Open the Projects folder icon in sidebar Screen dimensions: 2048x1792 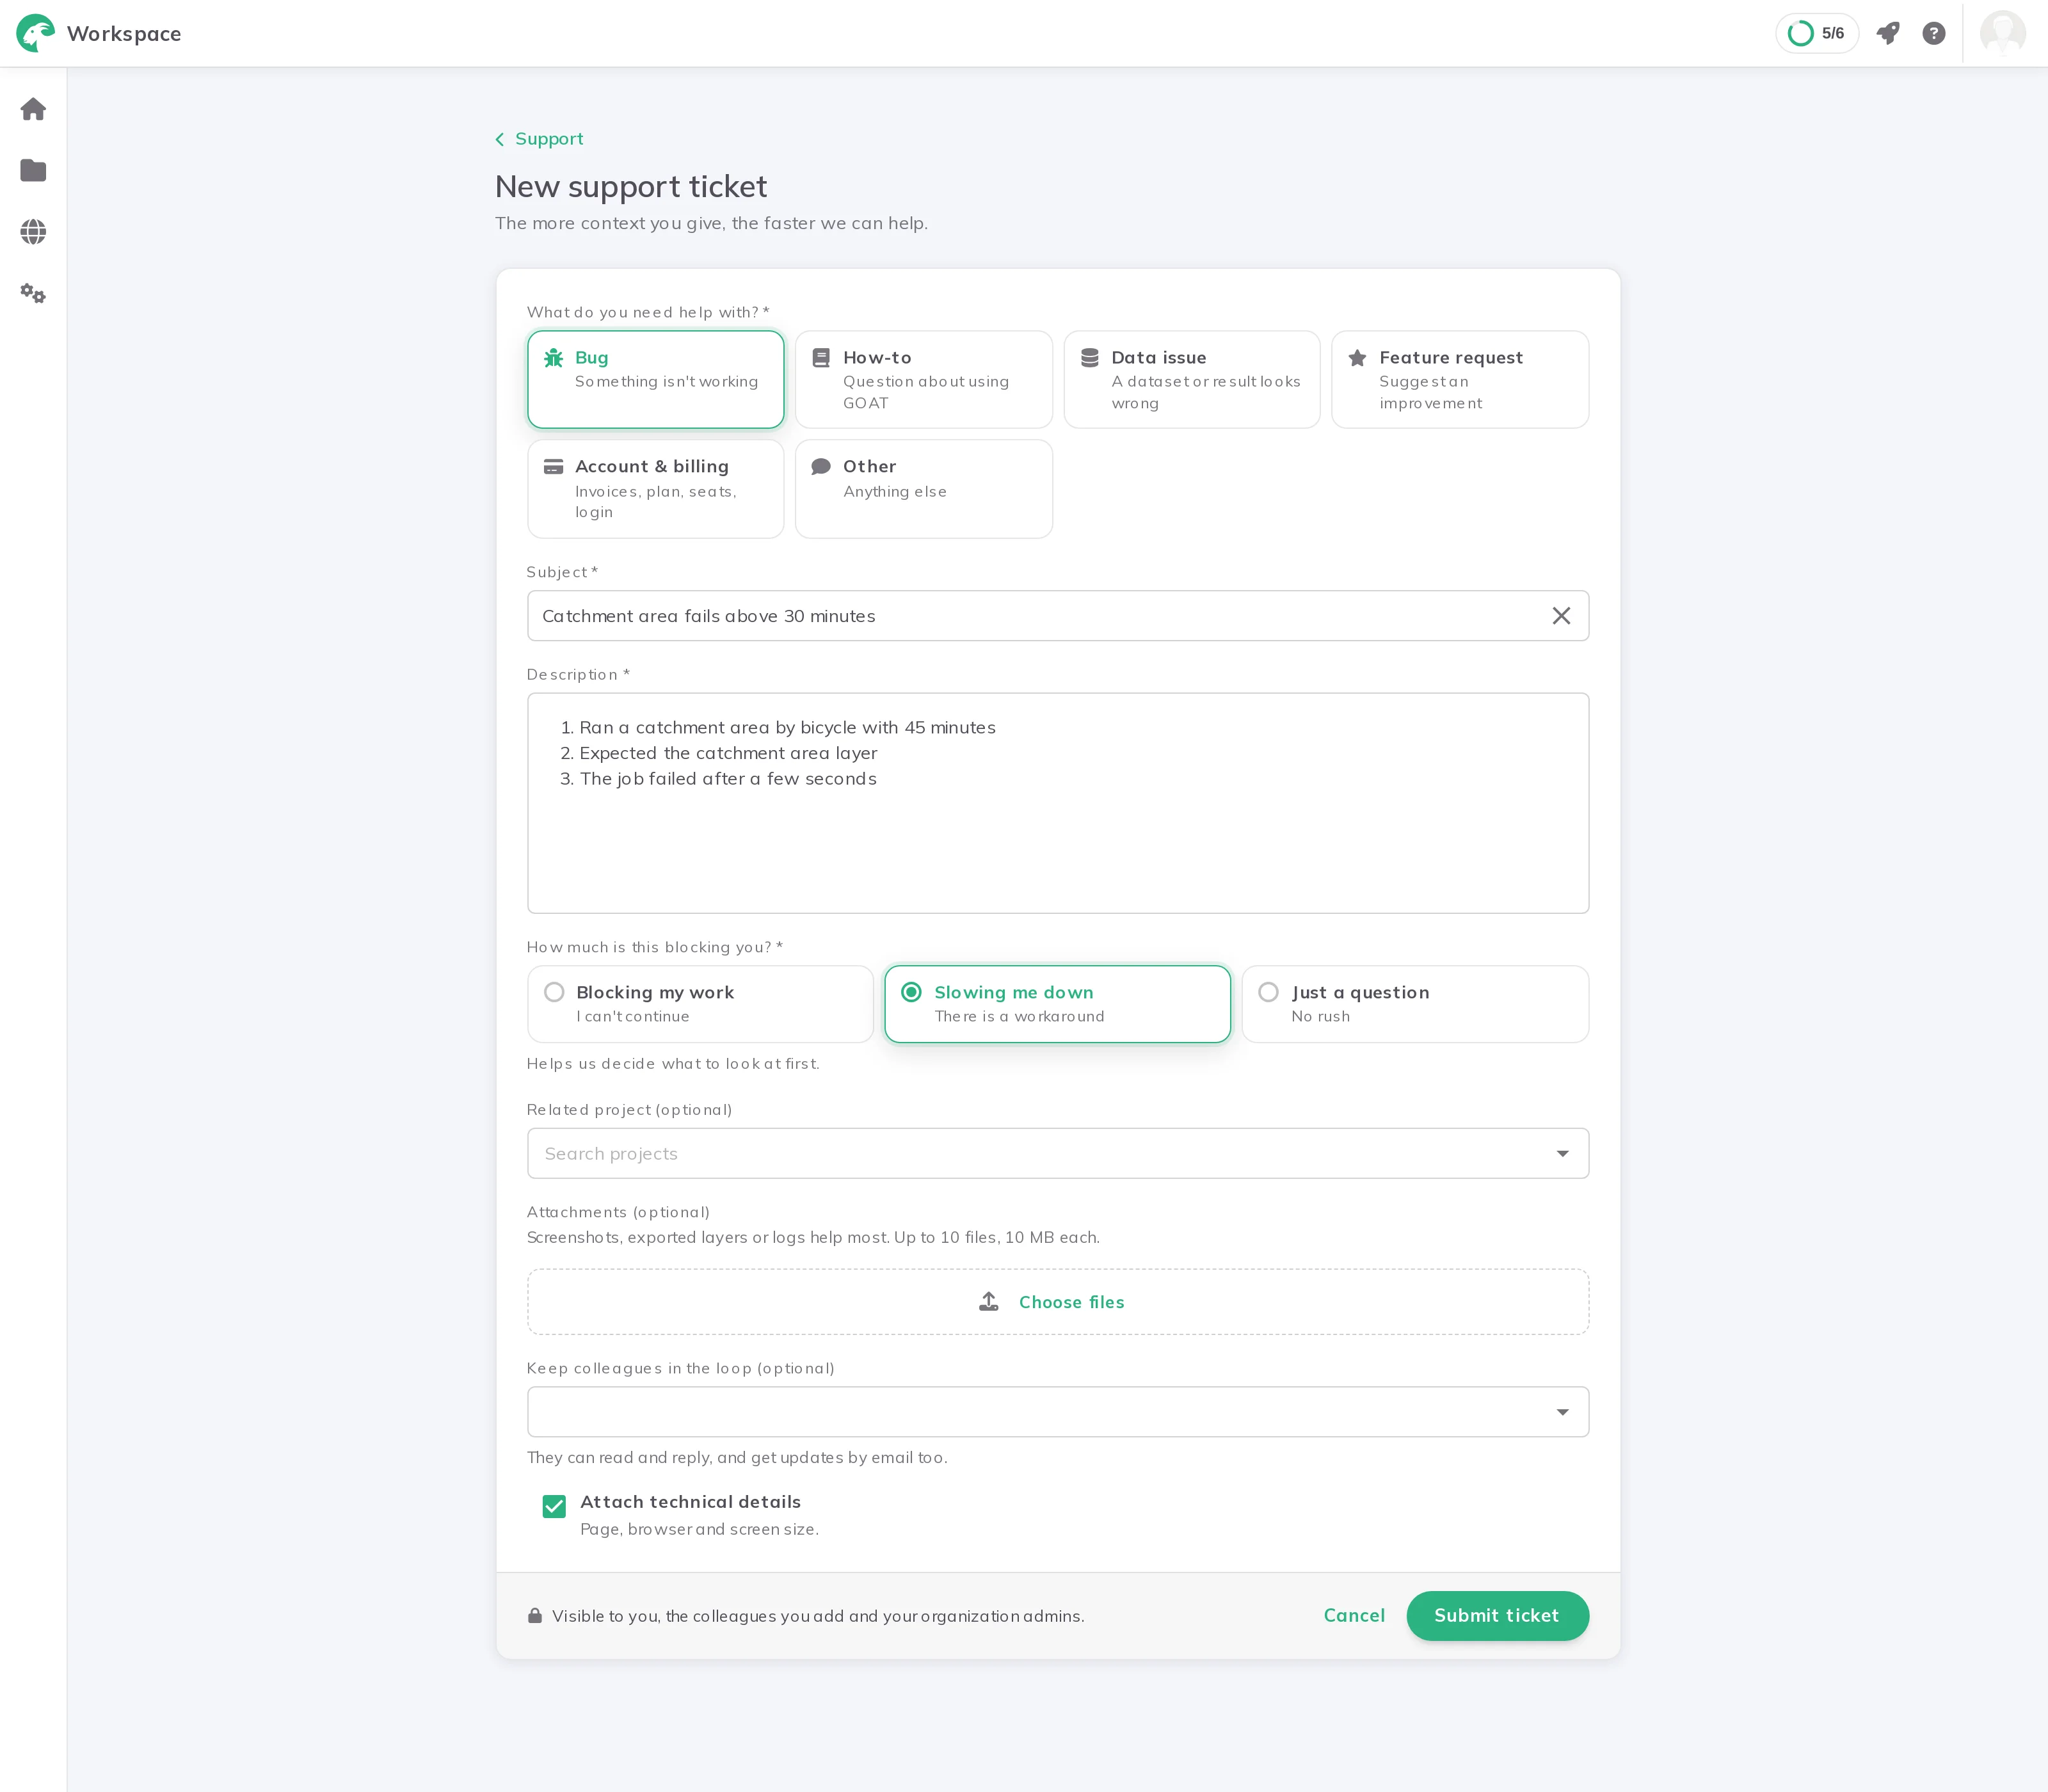click(x=33, y=171)
